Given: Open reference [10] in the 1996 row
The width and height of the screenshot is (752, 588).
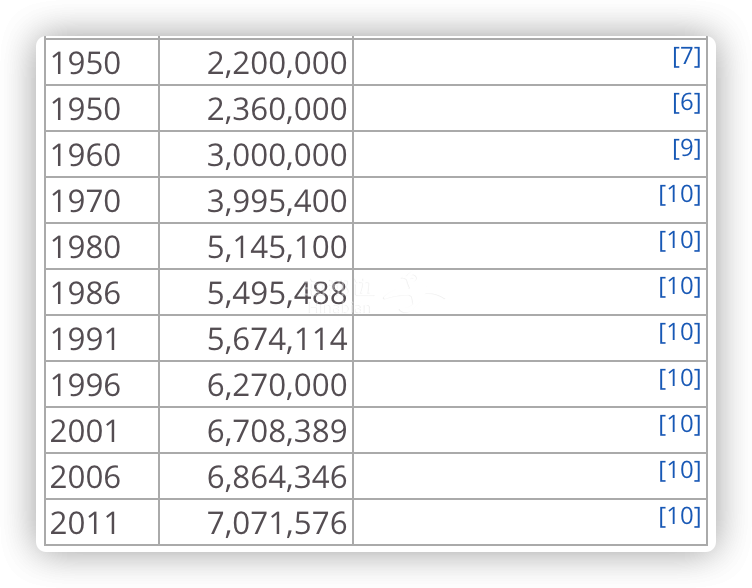Looking at the screenshot, I should point(680,379).
